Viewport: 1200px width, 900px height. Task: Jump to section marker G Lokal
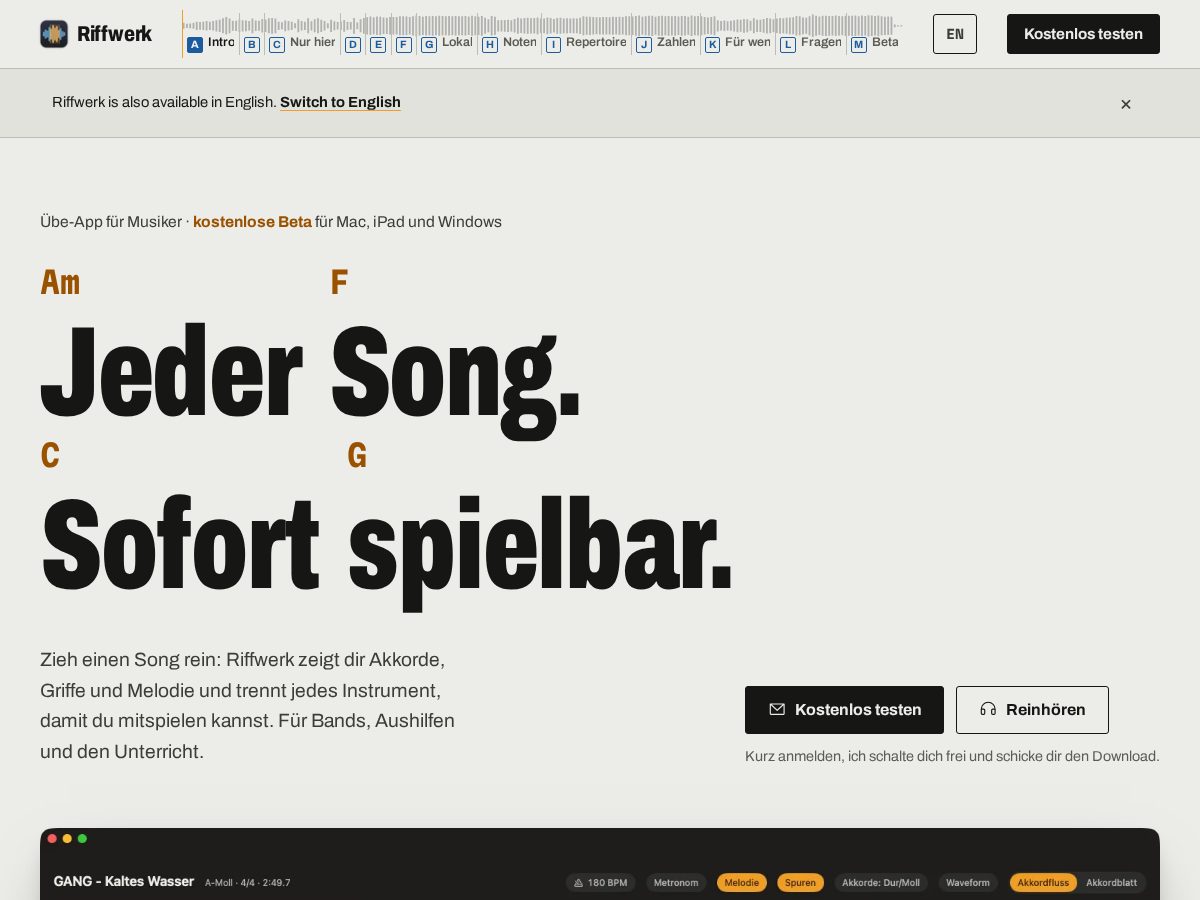pos(447,43)
